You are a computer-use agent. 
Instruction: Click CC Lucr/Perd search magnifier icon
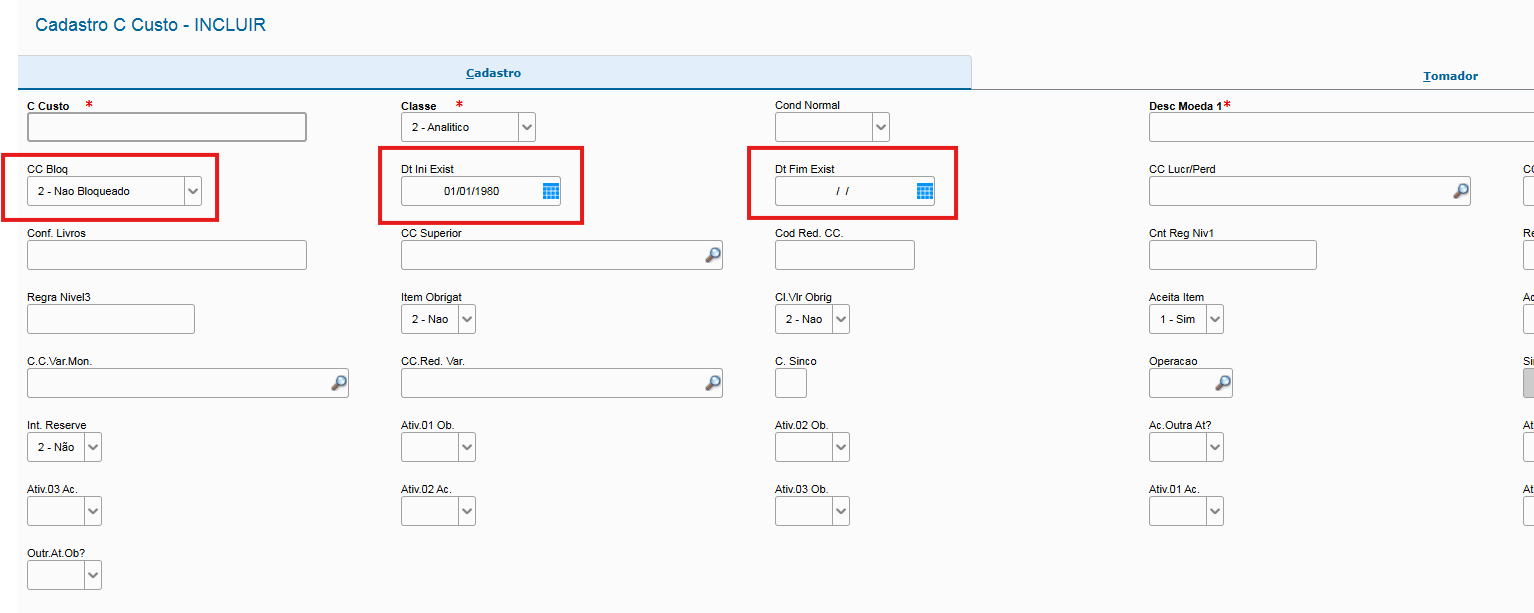point(1461,191)
